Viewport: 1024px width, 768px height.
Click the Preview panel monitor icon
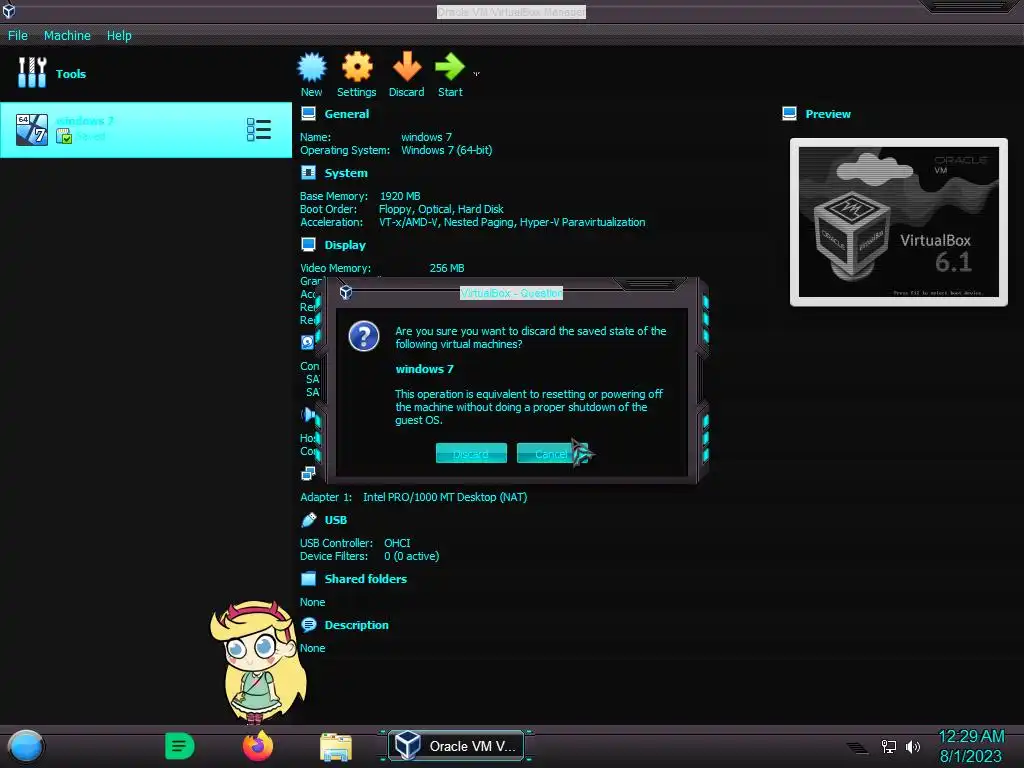tap(789, 114)
